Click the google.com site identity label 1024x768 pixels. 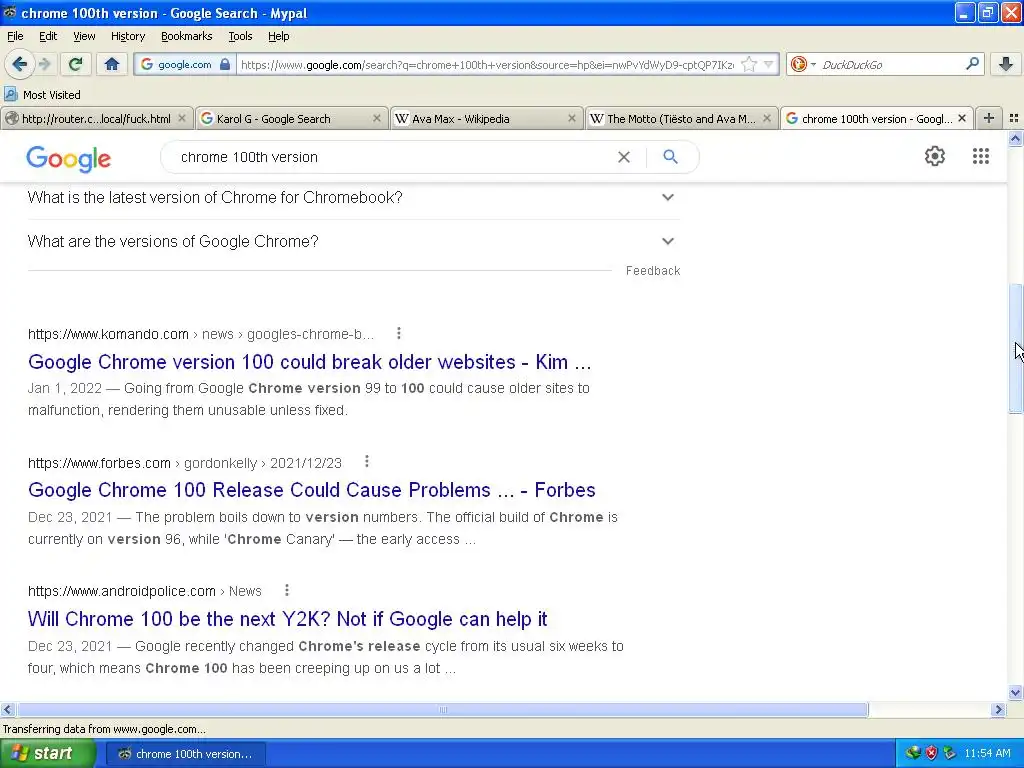coord(185,65)
